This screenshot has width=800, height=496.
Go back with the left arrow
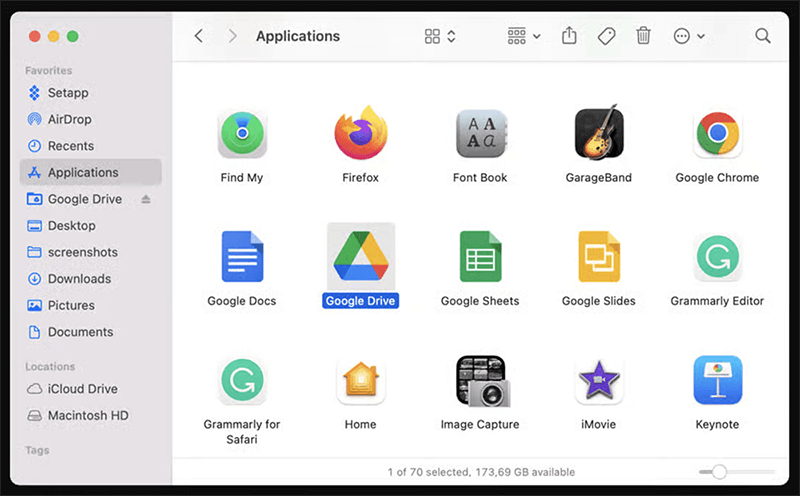point(199,36)
